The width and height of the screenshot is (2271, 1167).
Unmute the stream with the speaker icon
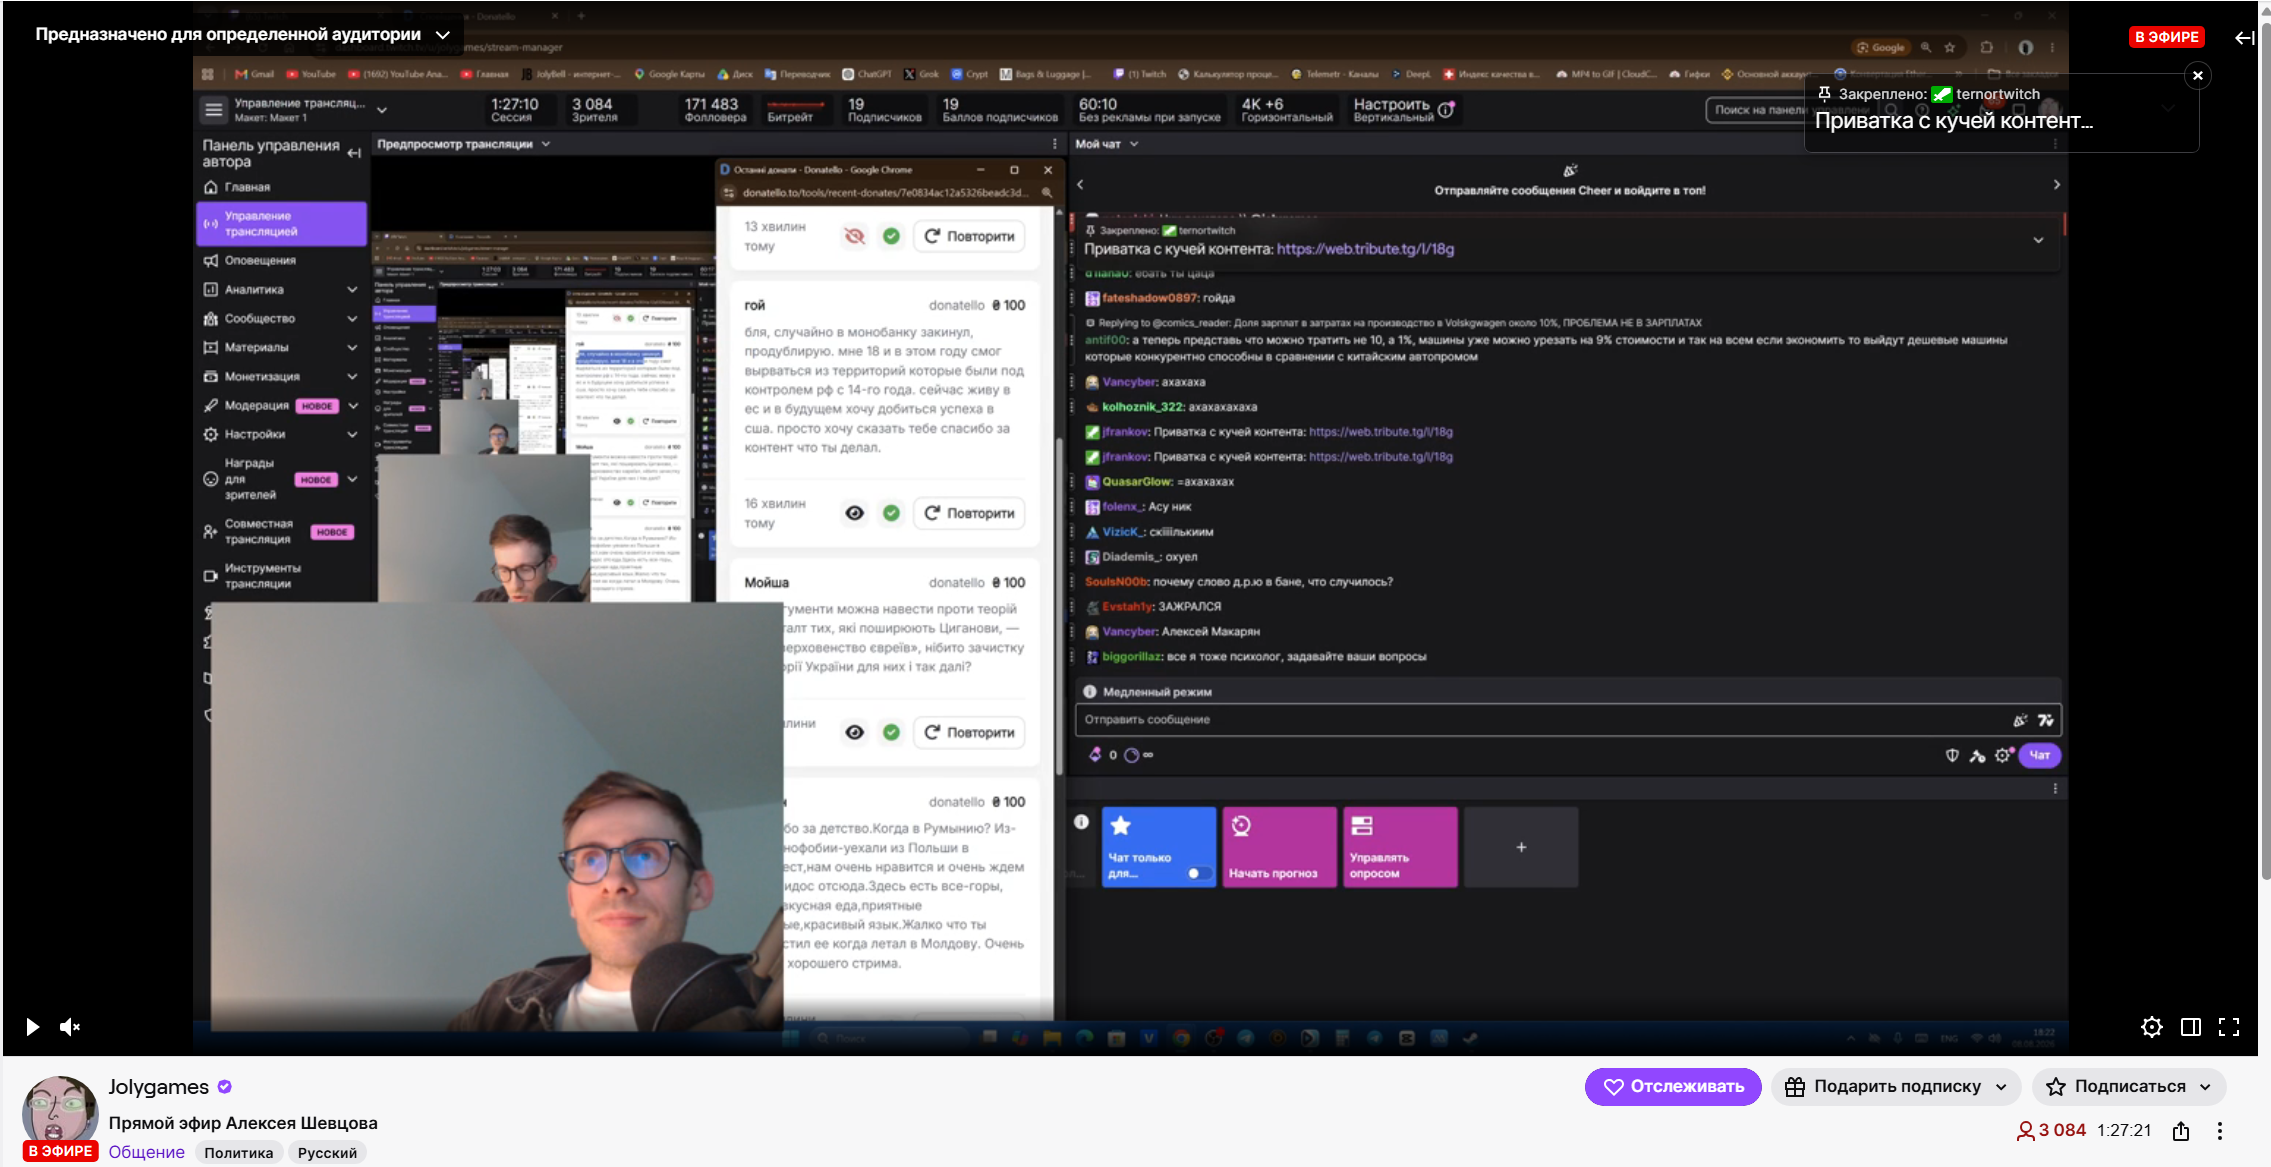click(x=70, y=1027)
